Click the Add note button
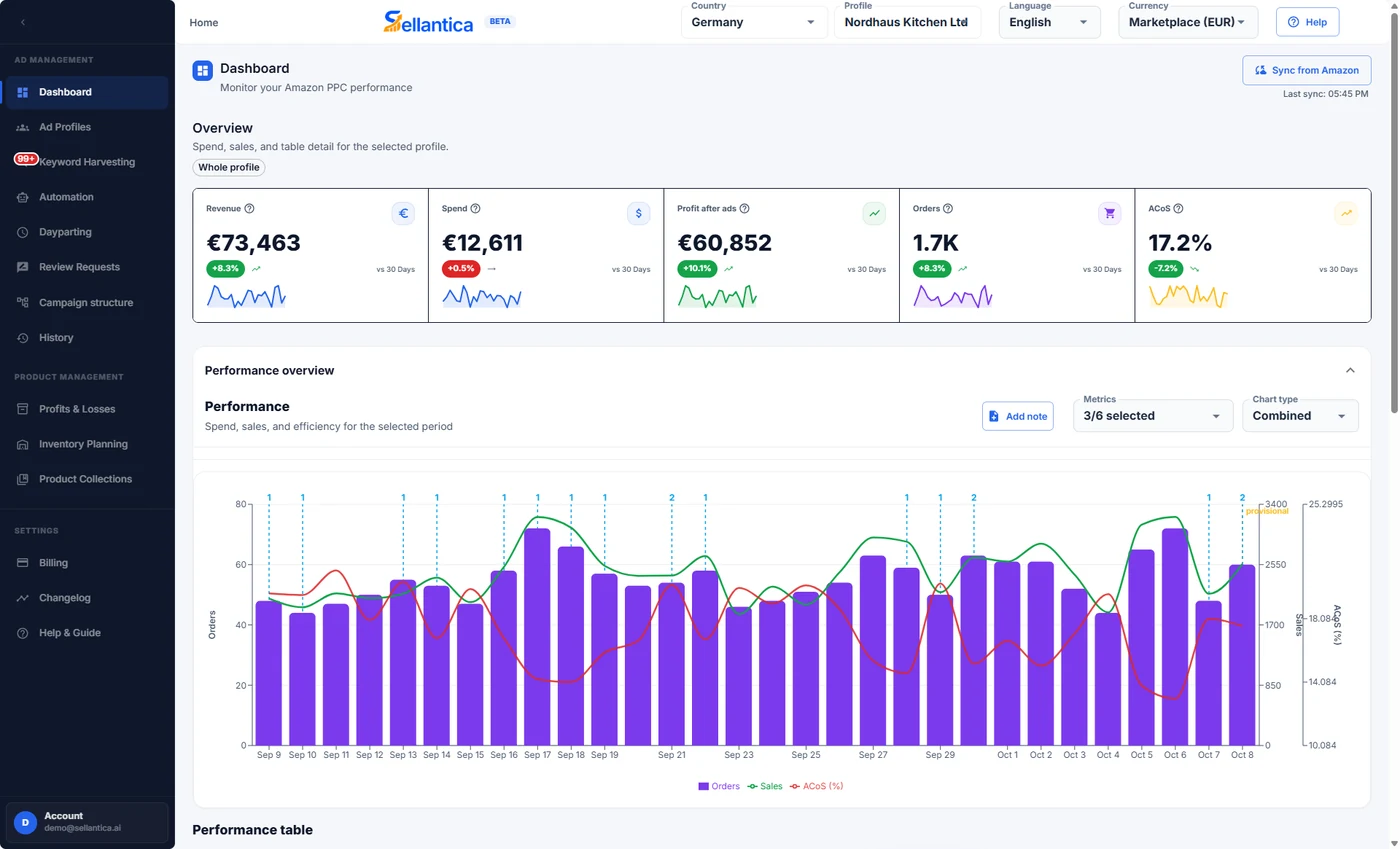 coord(1017,416)
